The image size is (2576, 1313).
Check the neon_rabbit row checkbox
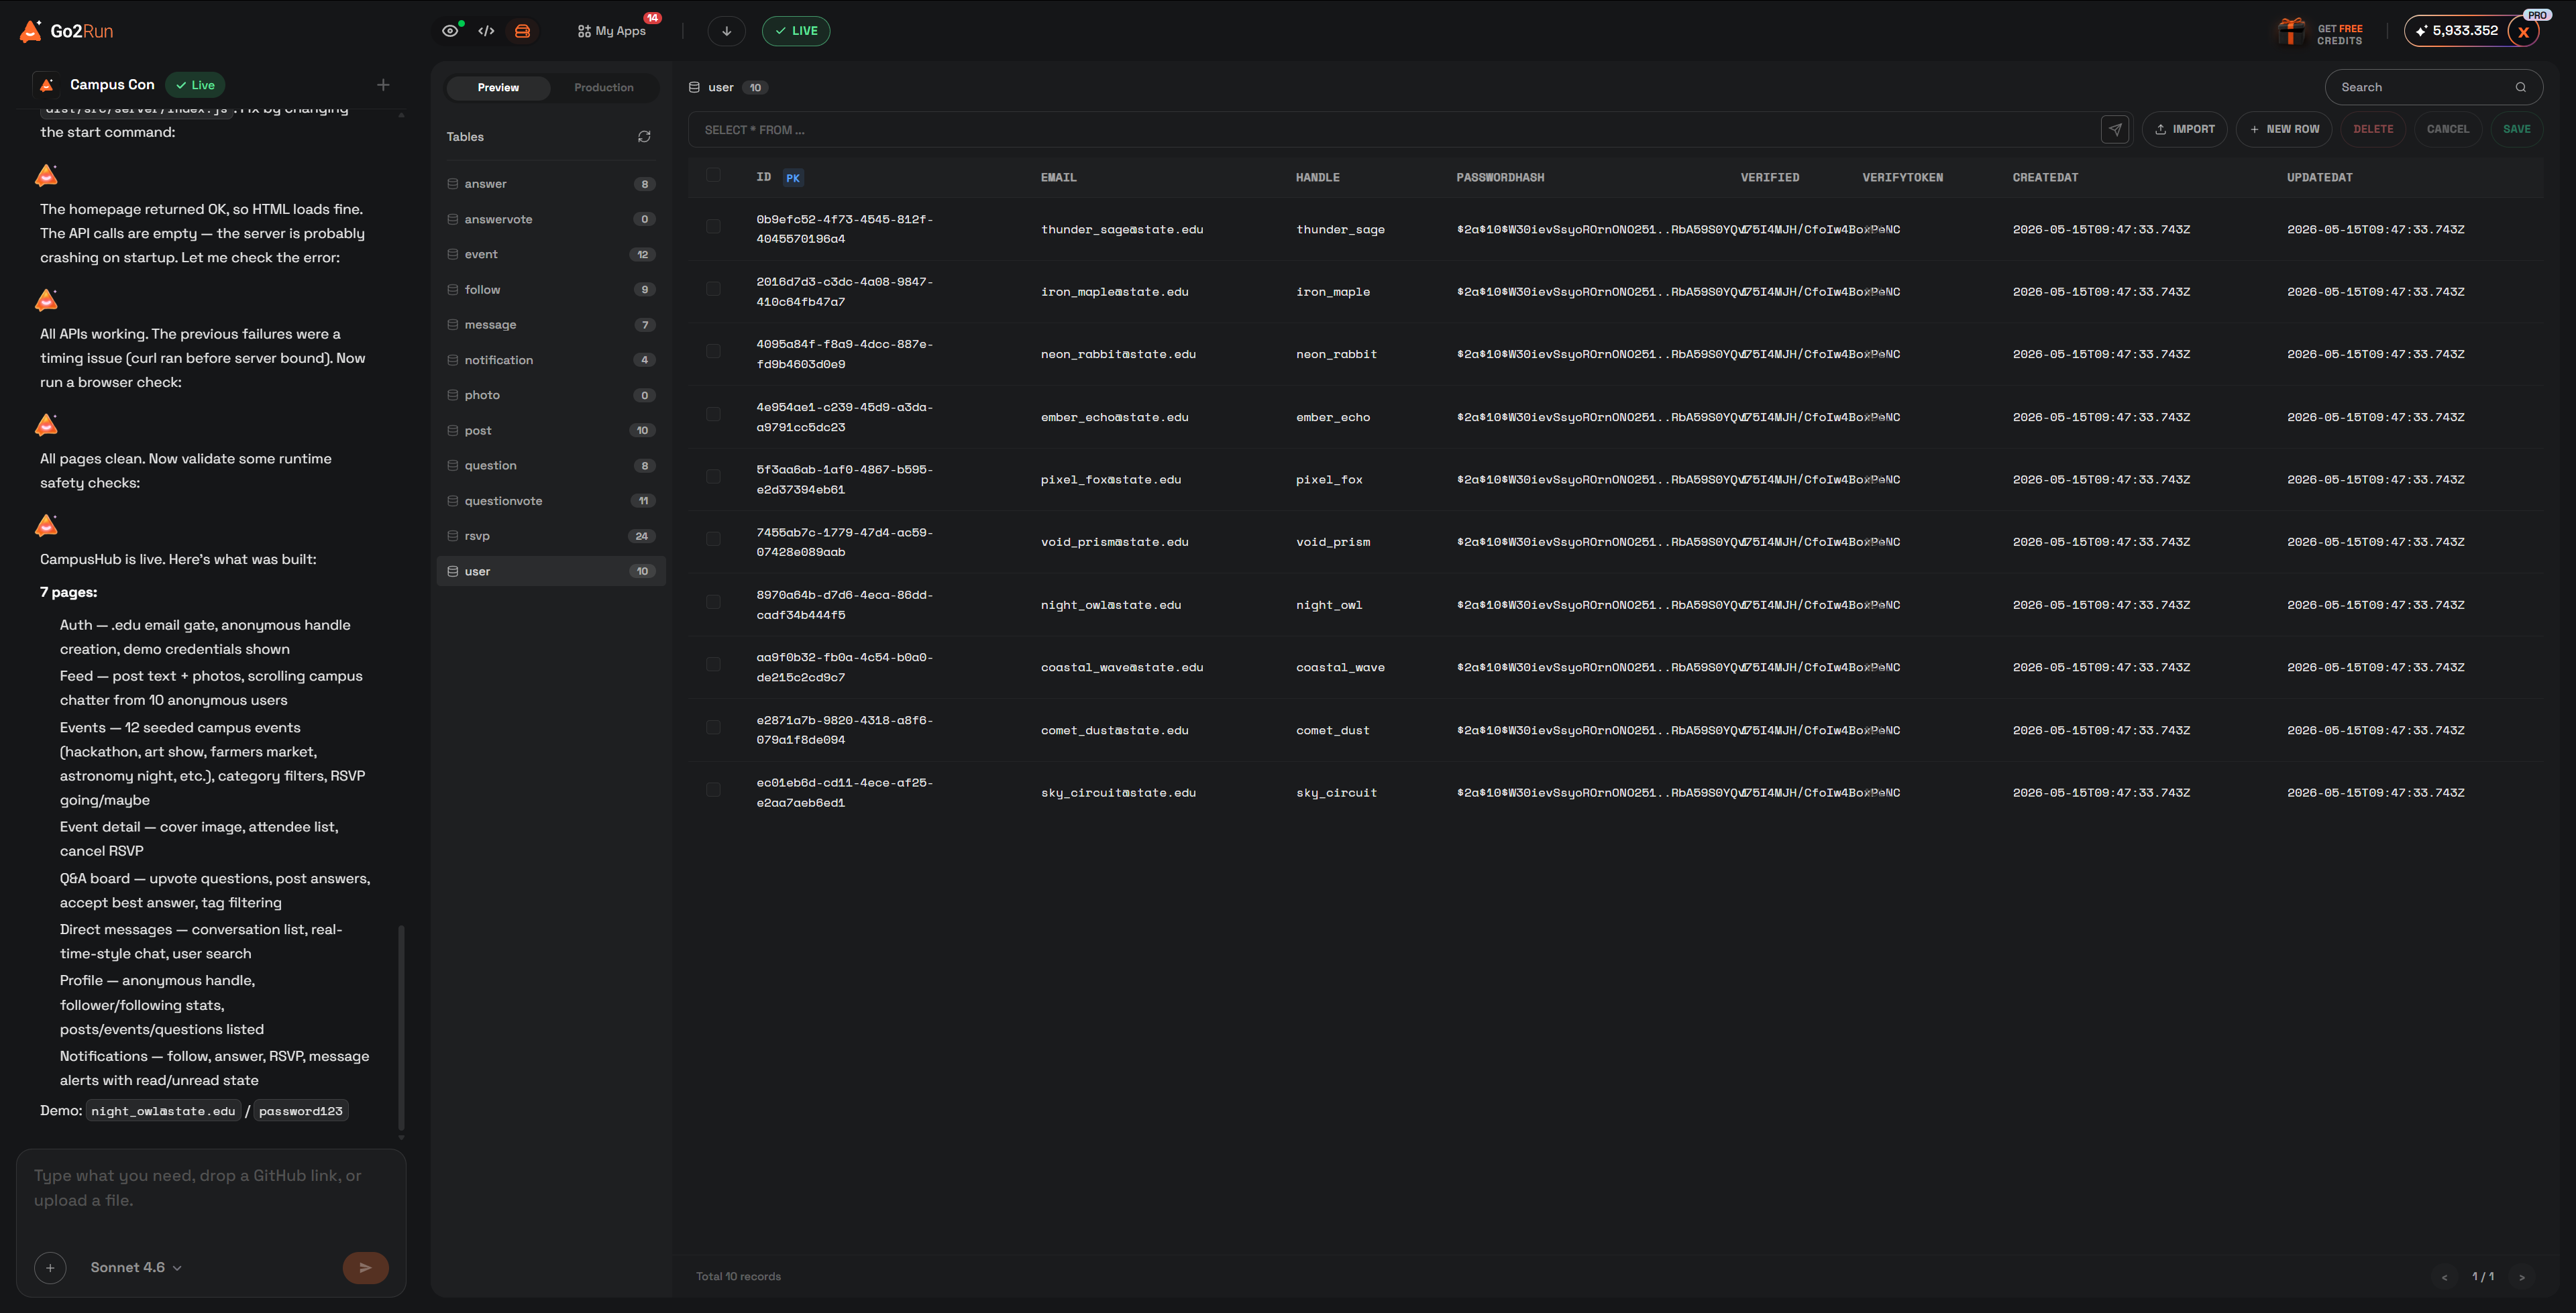coord(713,352)
